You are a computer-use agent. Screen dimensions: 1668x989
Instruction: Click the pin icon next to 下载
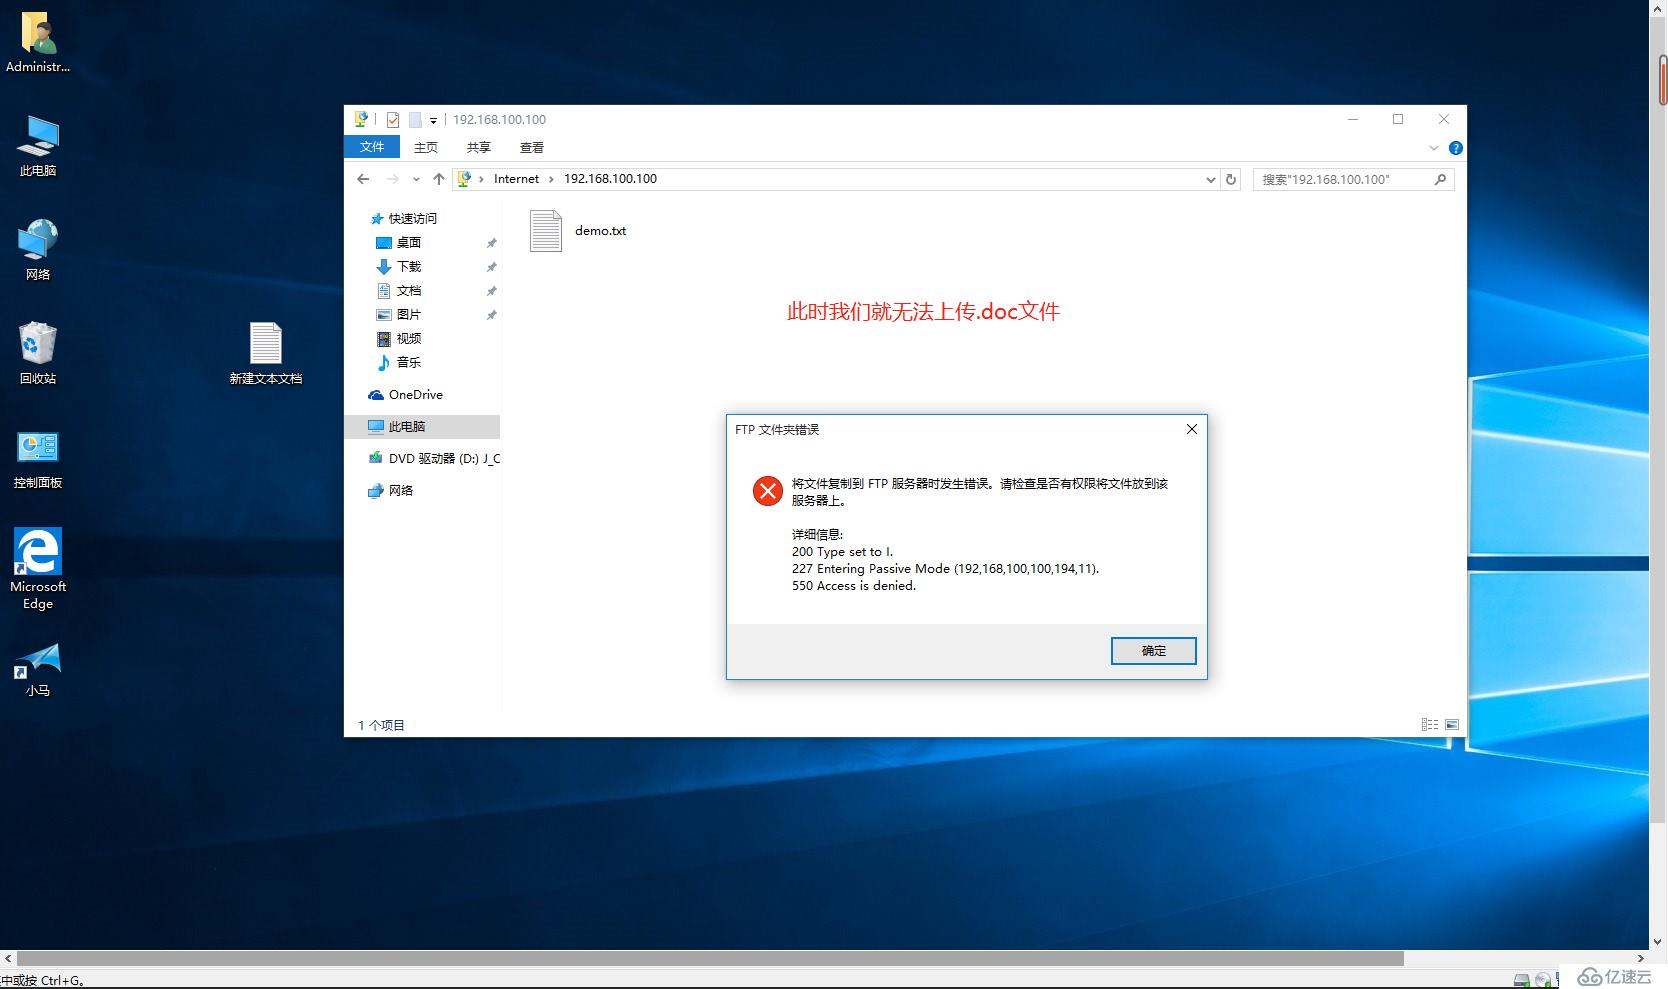491,267
